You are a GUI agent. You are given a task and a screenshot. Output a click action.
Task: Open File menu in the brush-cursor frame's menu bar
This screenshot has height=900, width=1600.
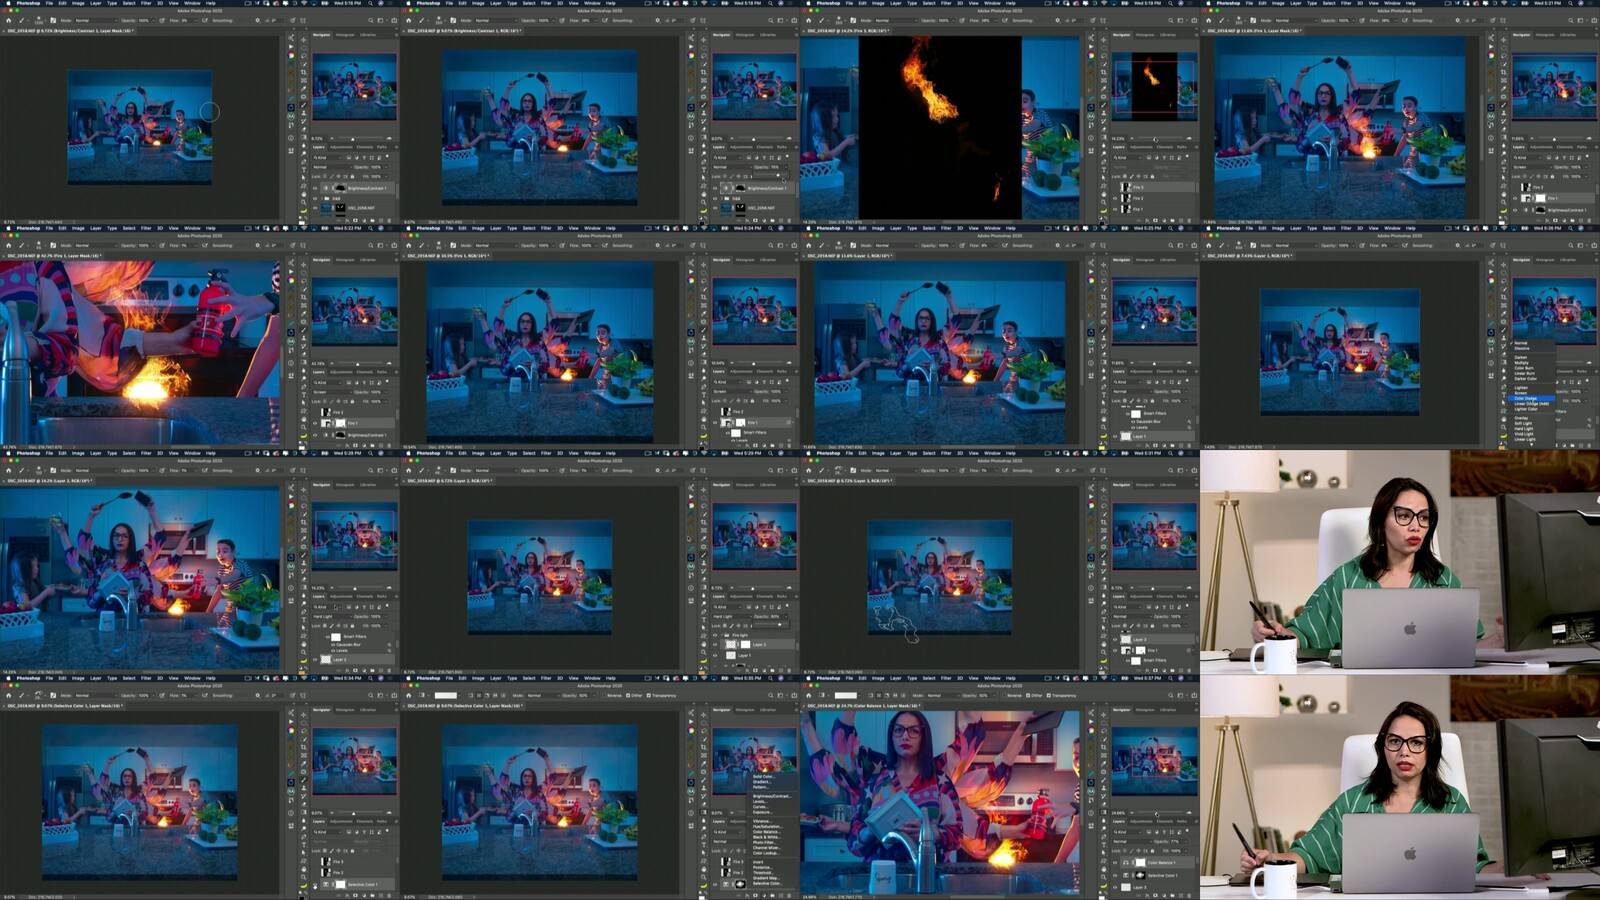49,3
